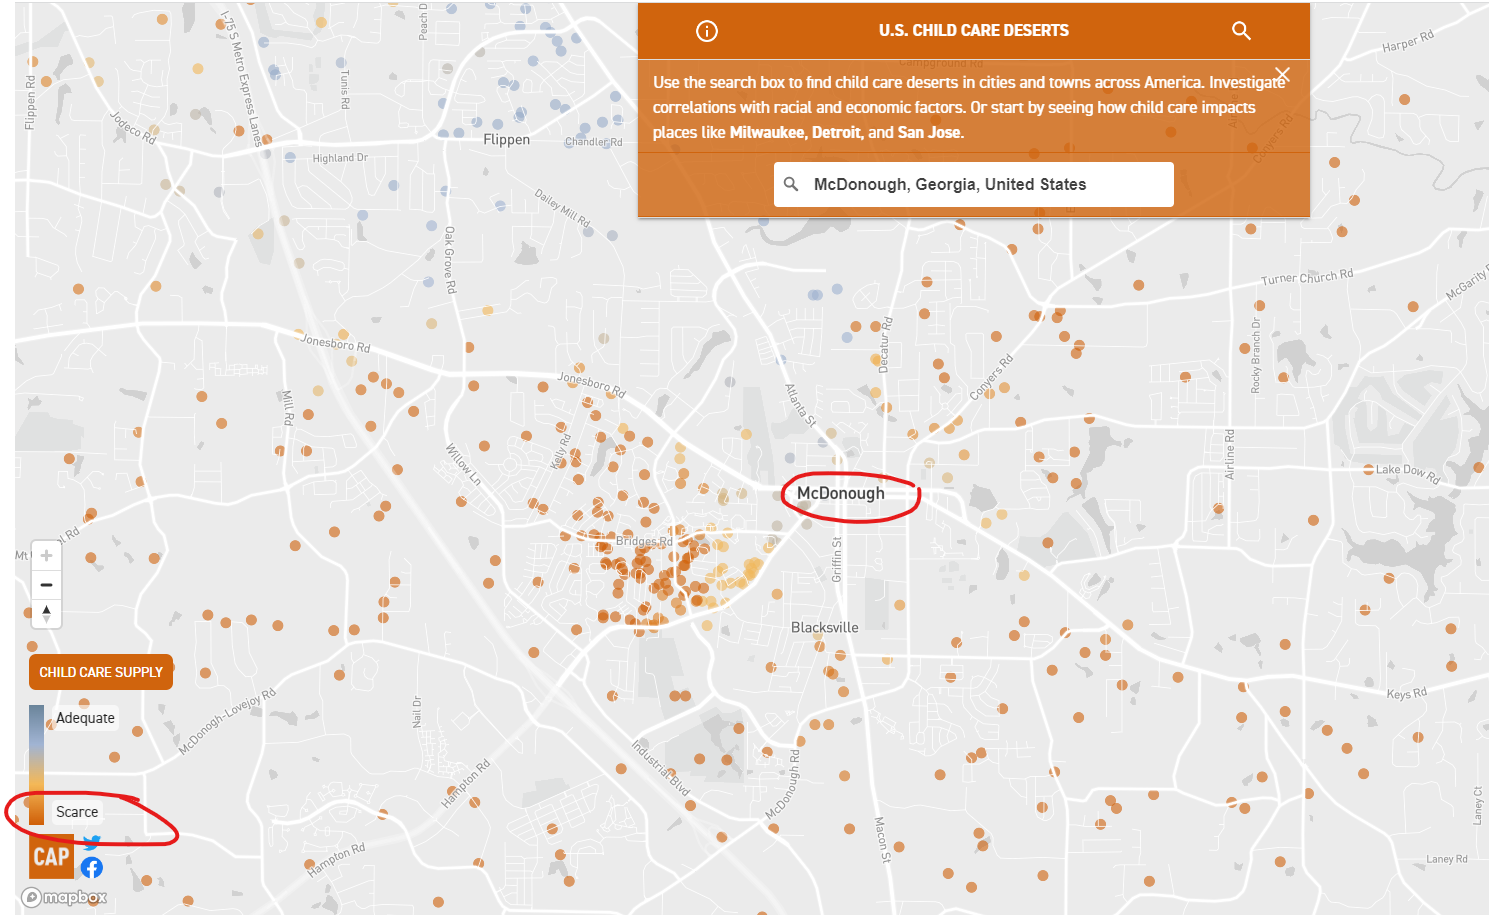Image resolution: width=1489 pixels, height=915 pixels.
Task: Click the CHILD CARE SUPPLY button
Action: coord(101,672)
